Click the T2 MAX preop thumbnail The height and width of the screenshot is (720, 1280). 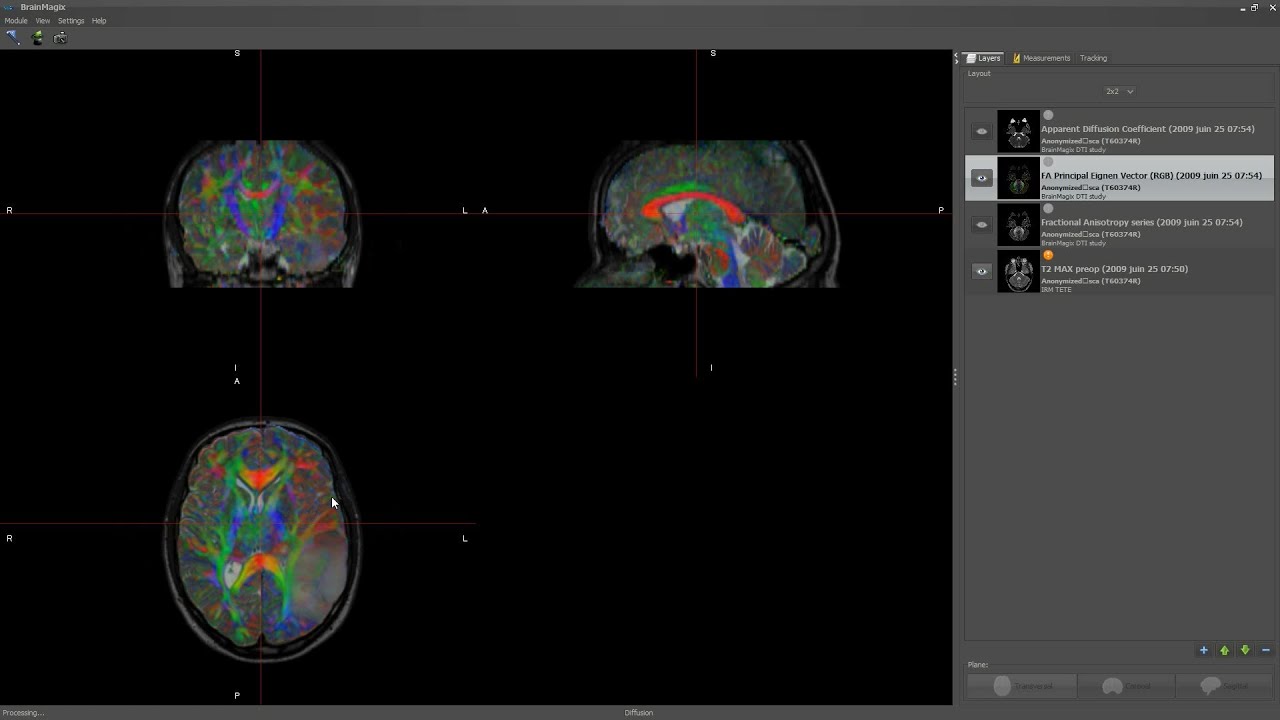[x=1018, y=271]
